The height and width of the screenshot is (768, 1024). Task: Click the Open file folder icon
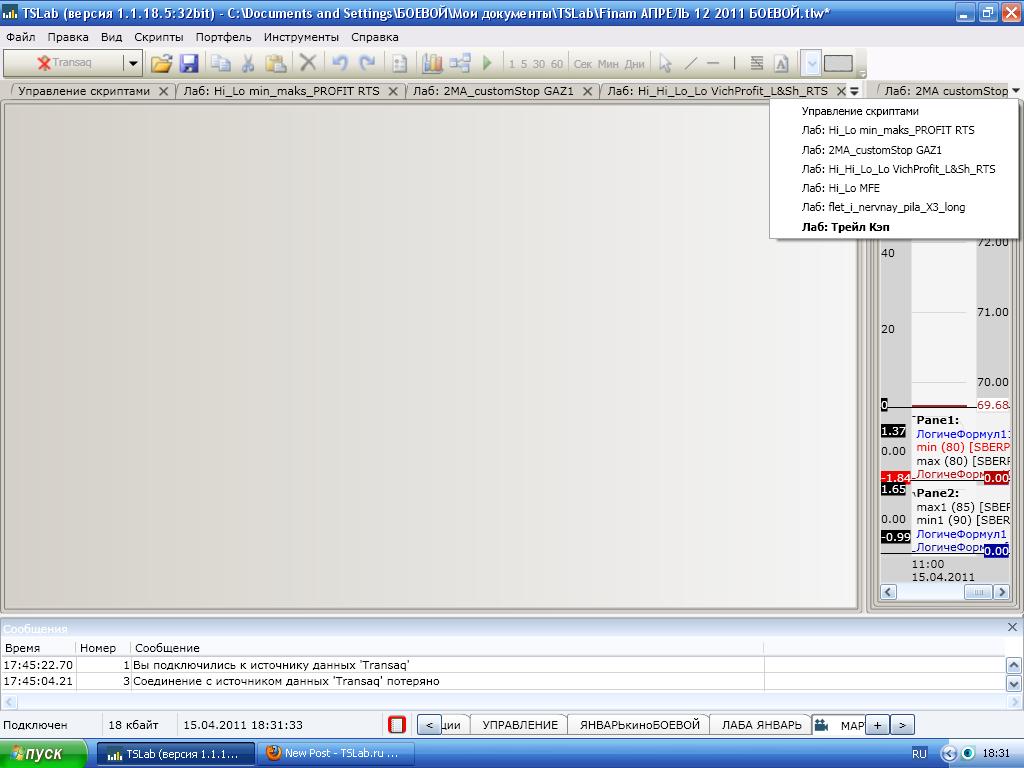coord(161,63)
